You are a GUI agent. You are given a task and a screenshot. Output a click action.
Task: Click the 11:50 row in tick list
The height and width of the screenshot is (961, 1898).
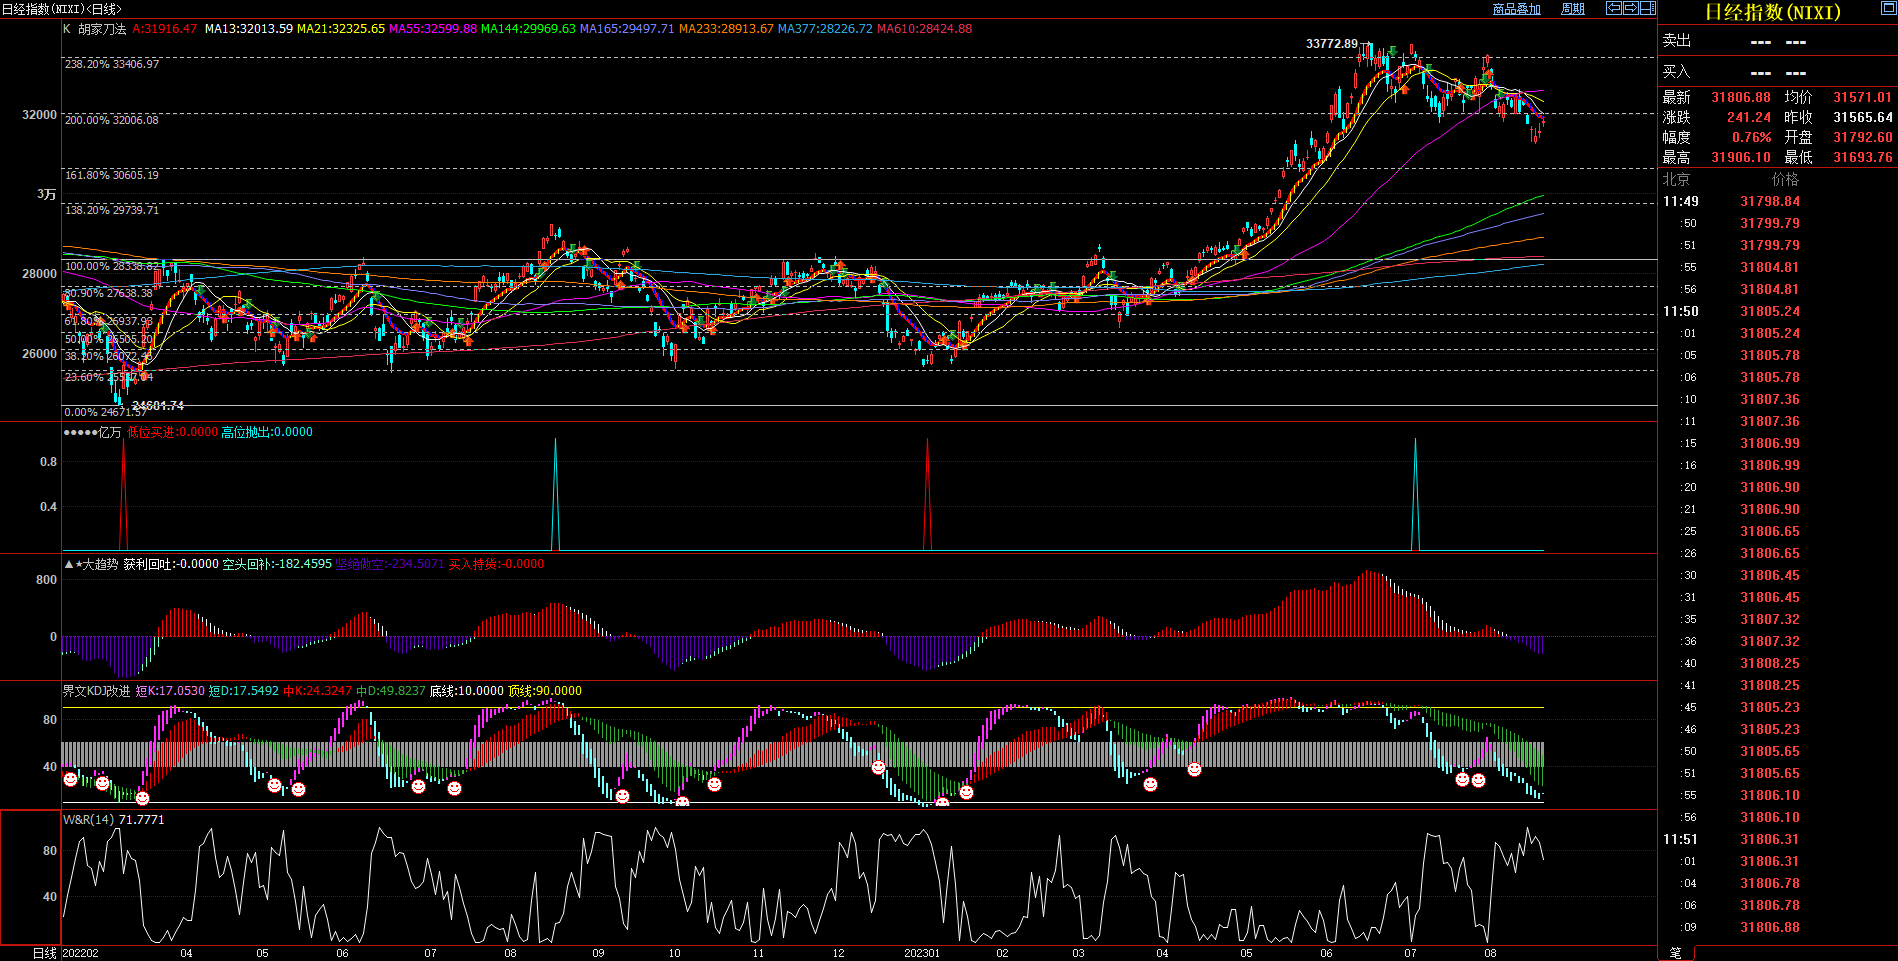1680,311
